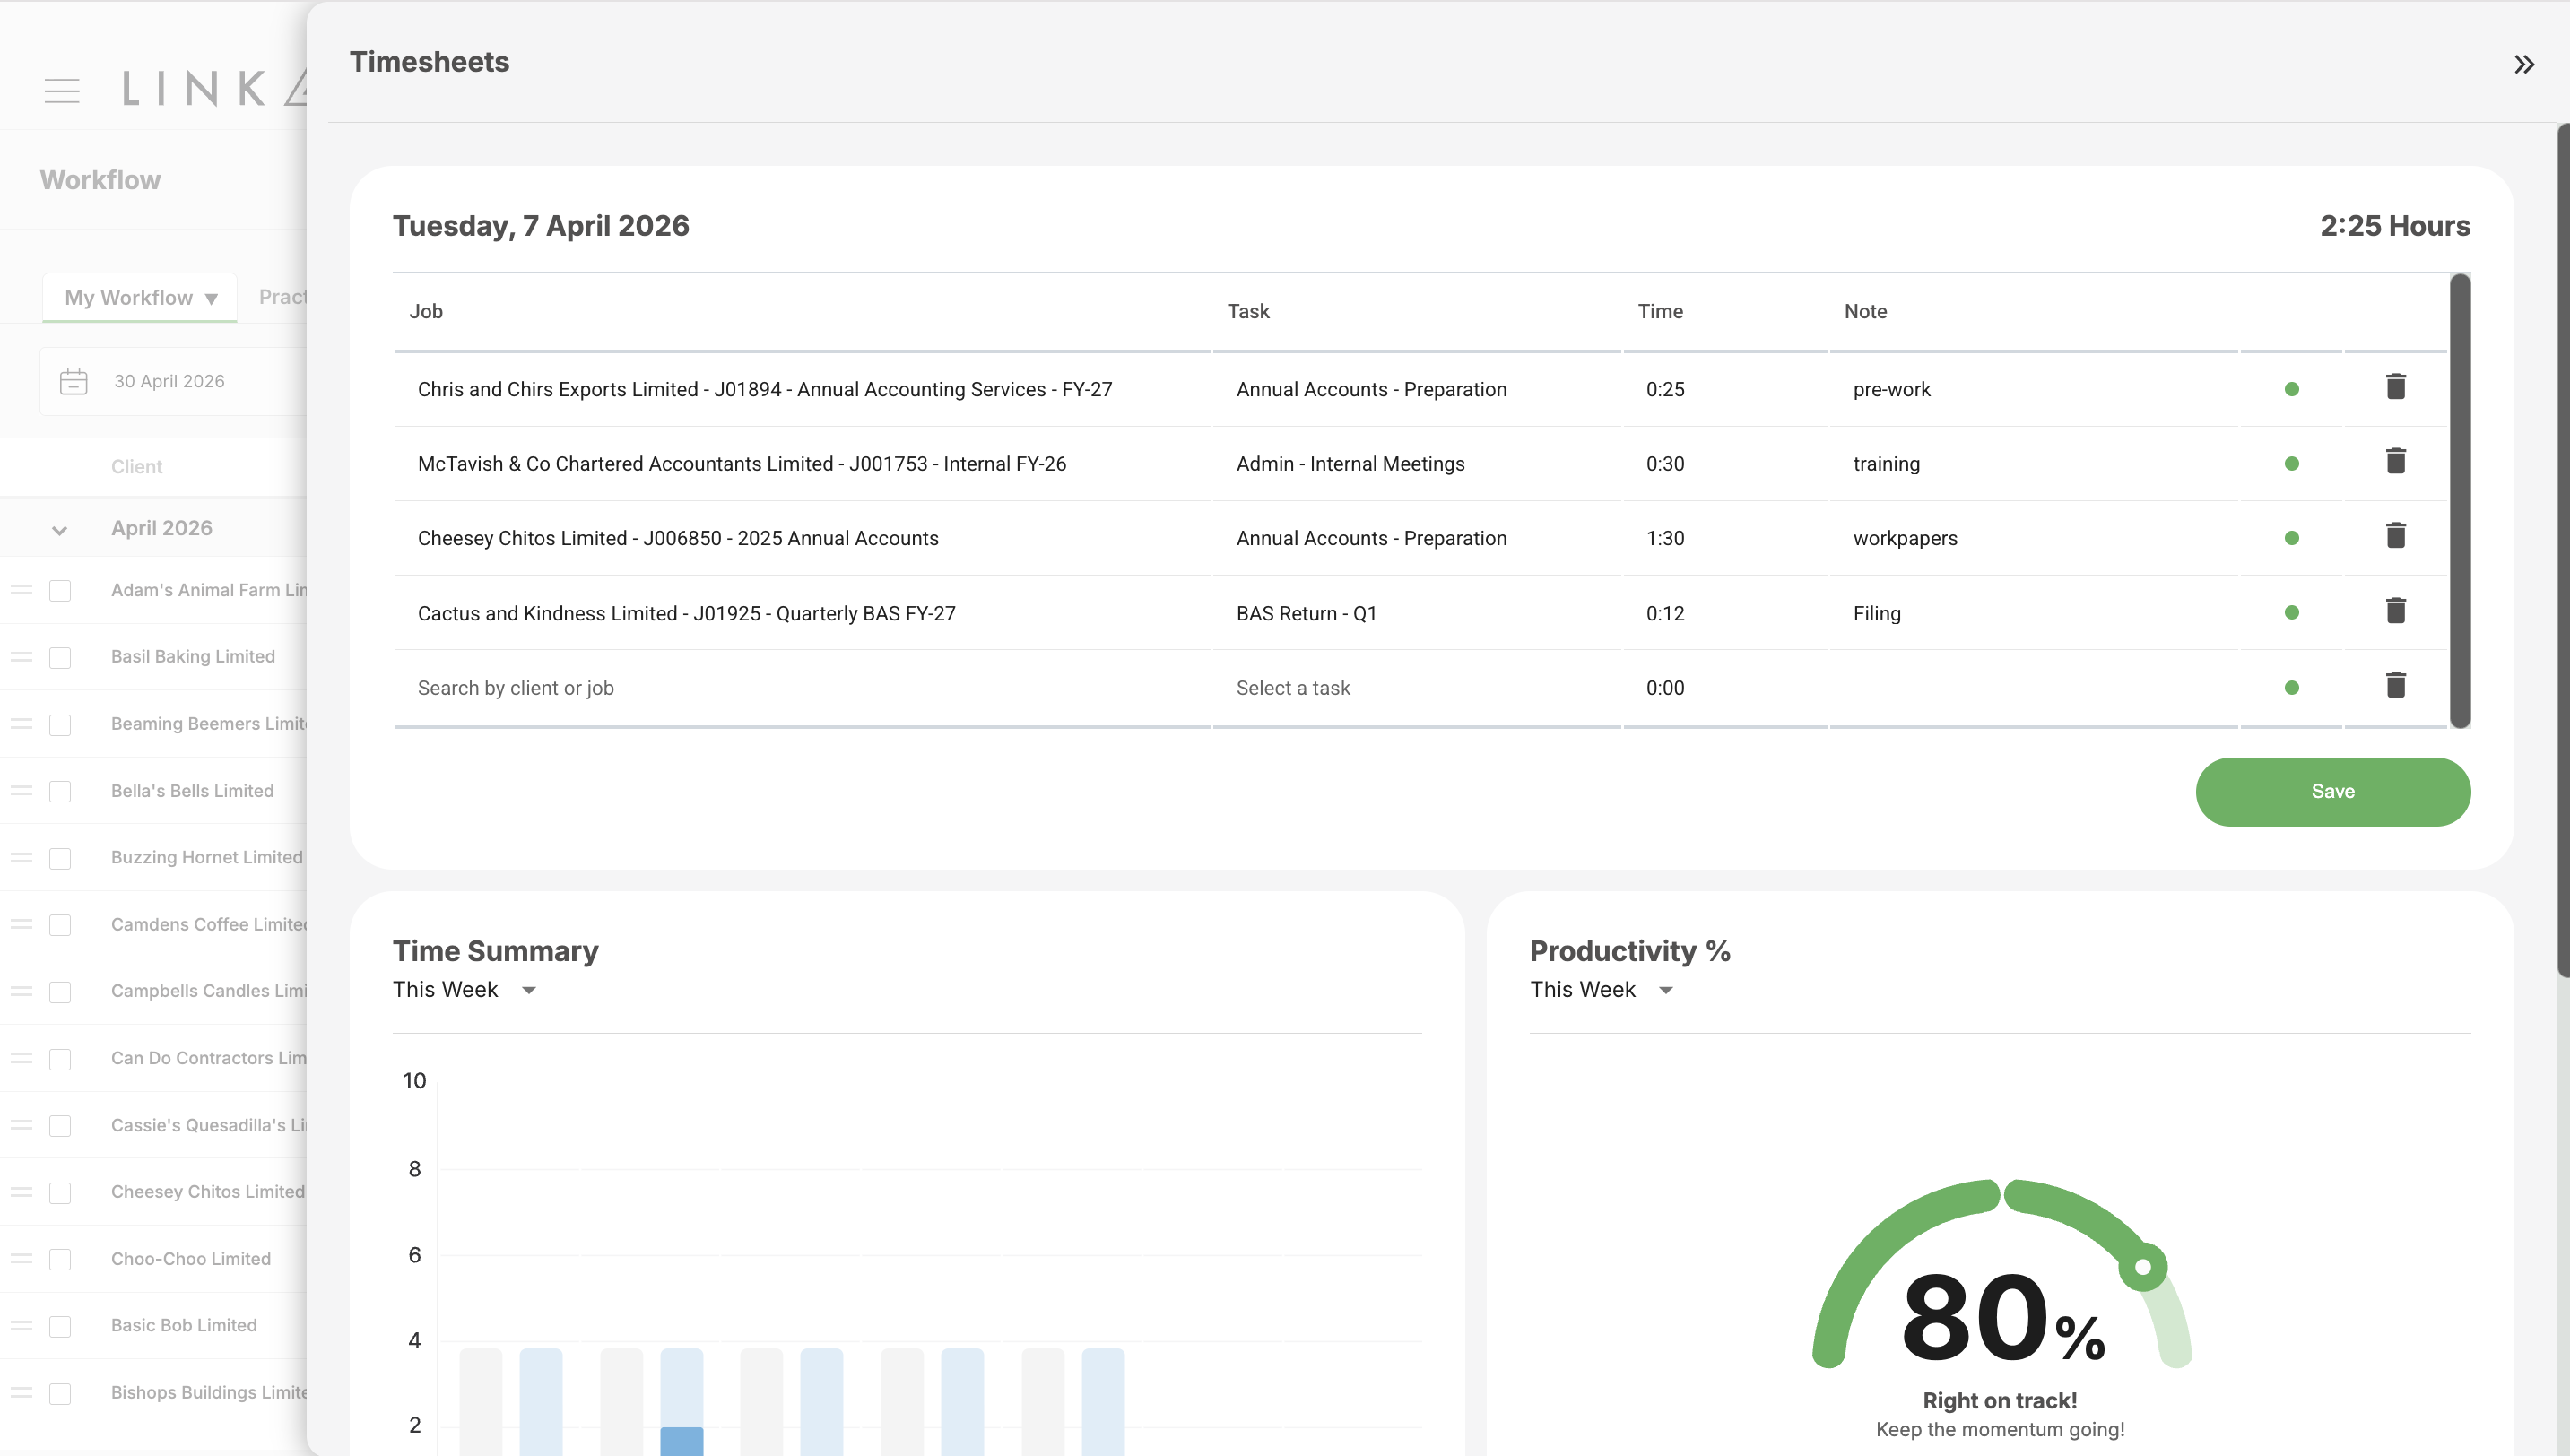Change task for Cactus and Kindness row
The width and height of the screenshot is (2570, 1456).
point(1417,613)
